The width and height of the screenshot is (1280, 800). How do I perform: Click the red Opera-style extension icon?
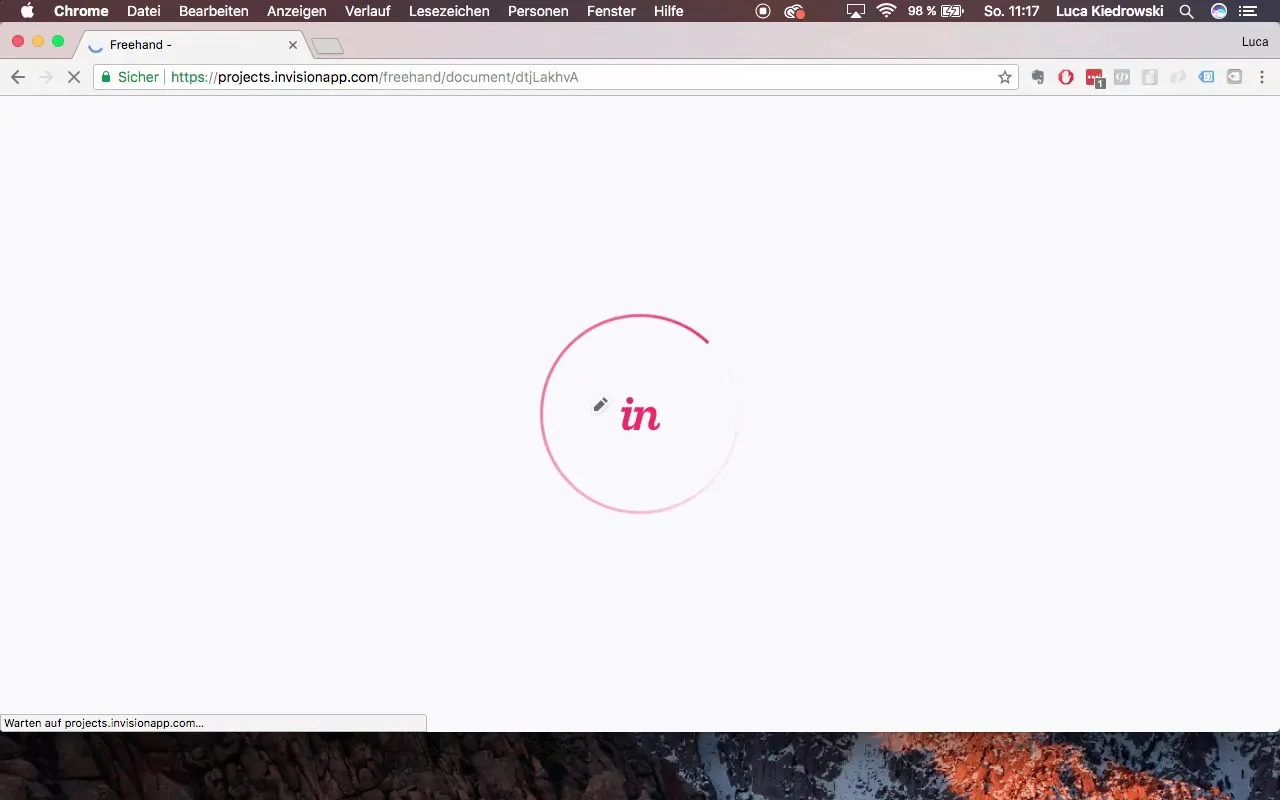(x=1066, y=77)
